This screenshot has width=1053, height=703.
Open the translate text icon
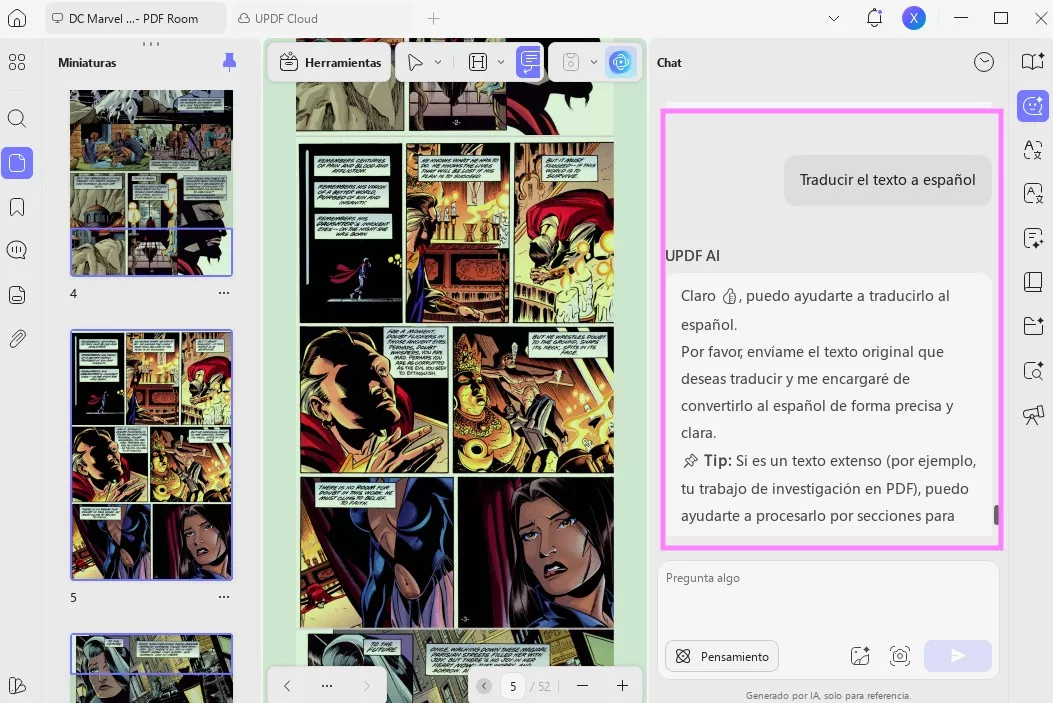[1033, 149]
